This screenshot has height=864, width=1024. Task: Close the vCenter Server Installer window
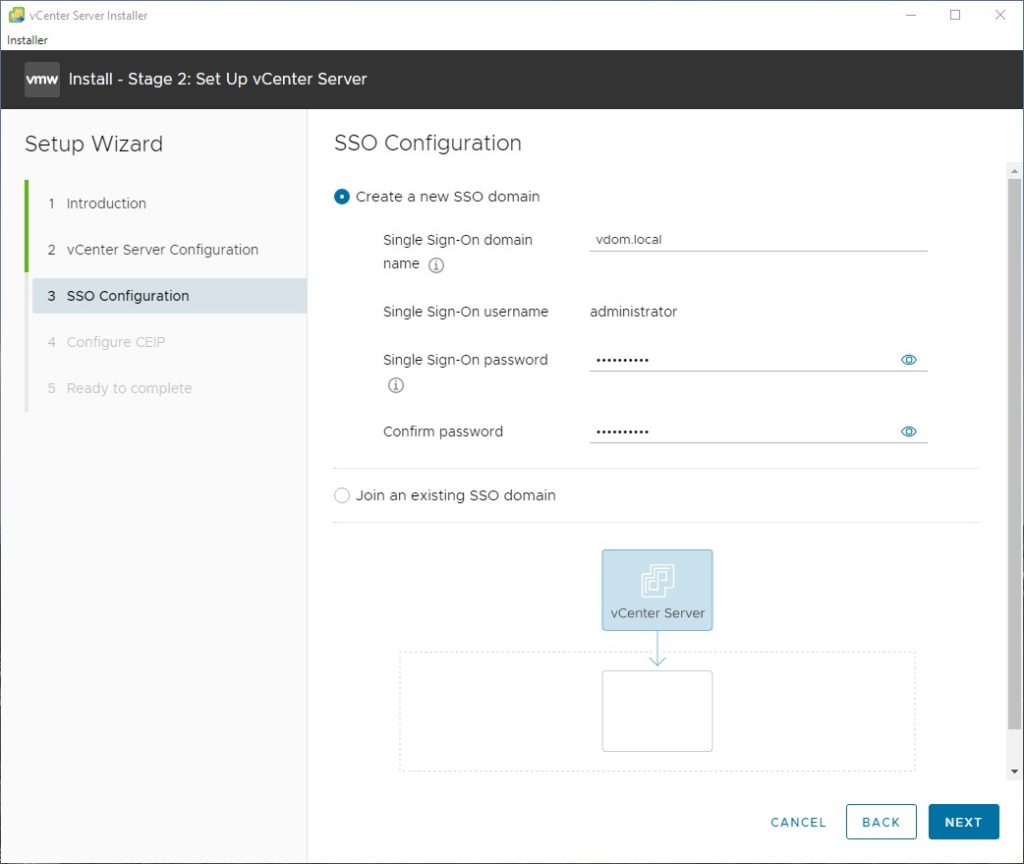1000,15
